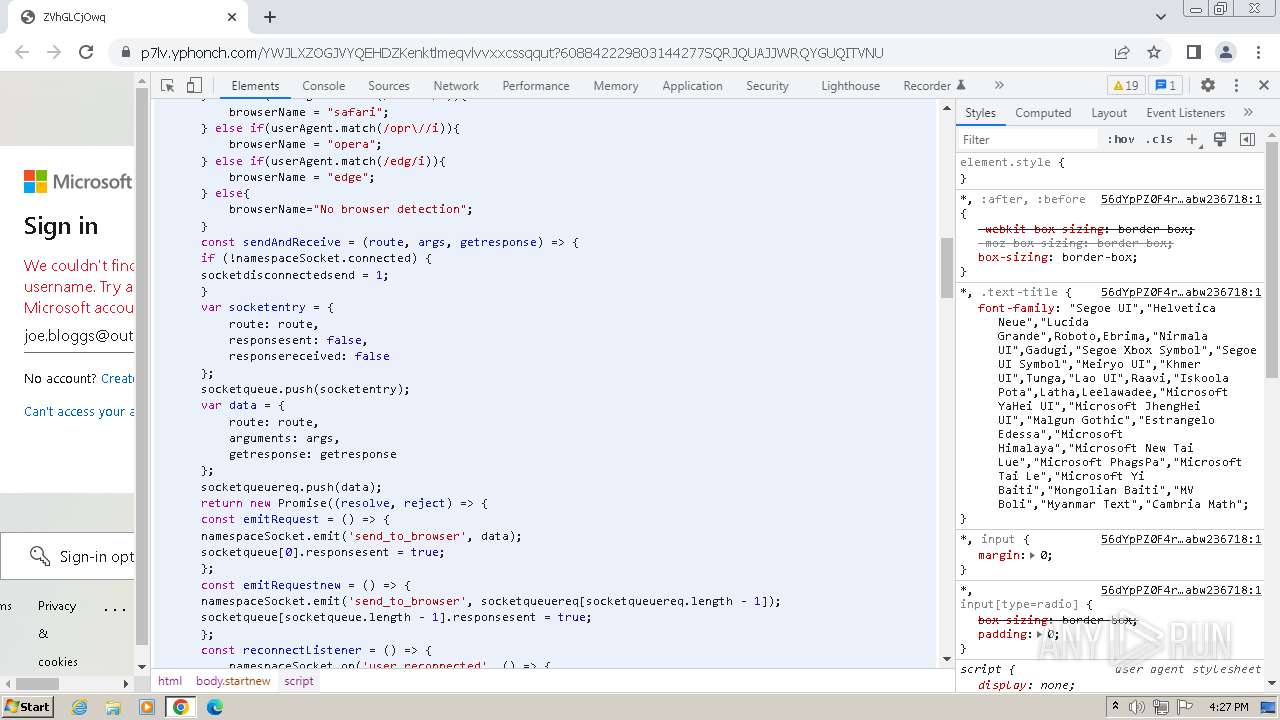
Task: Show more DevTools main tabs
Action: point(999,86)
